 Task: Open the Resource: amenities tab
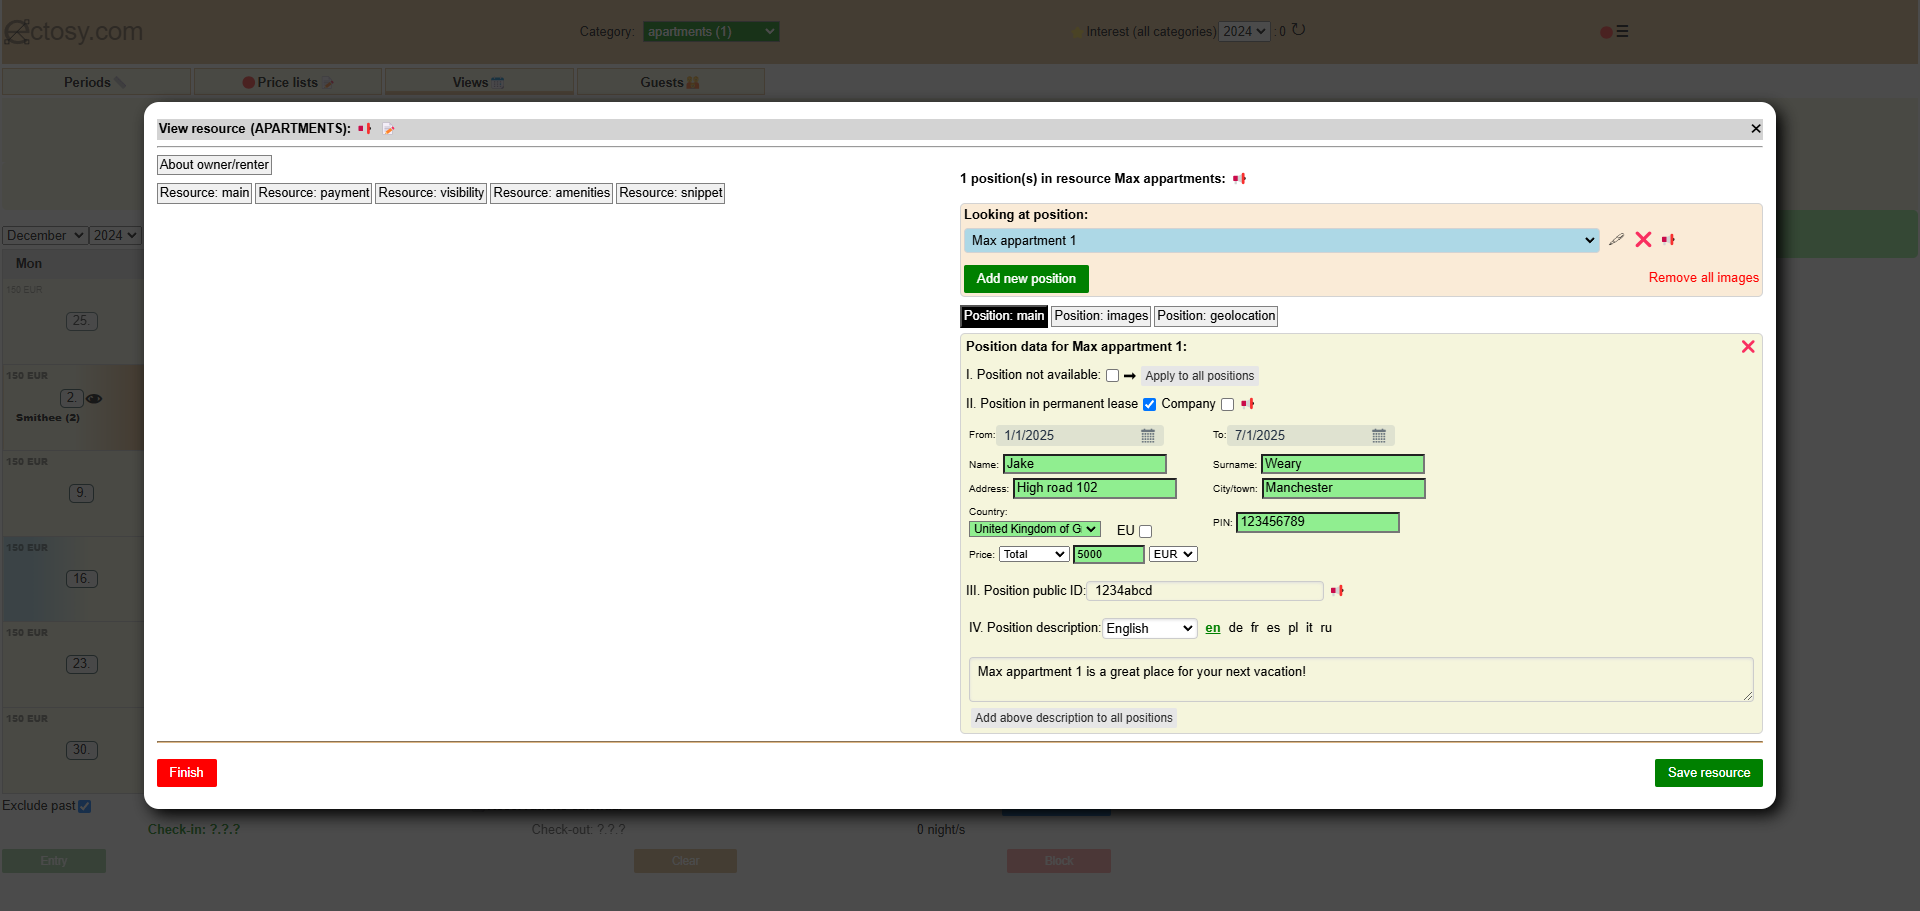(551, 193)
